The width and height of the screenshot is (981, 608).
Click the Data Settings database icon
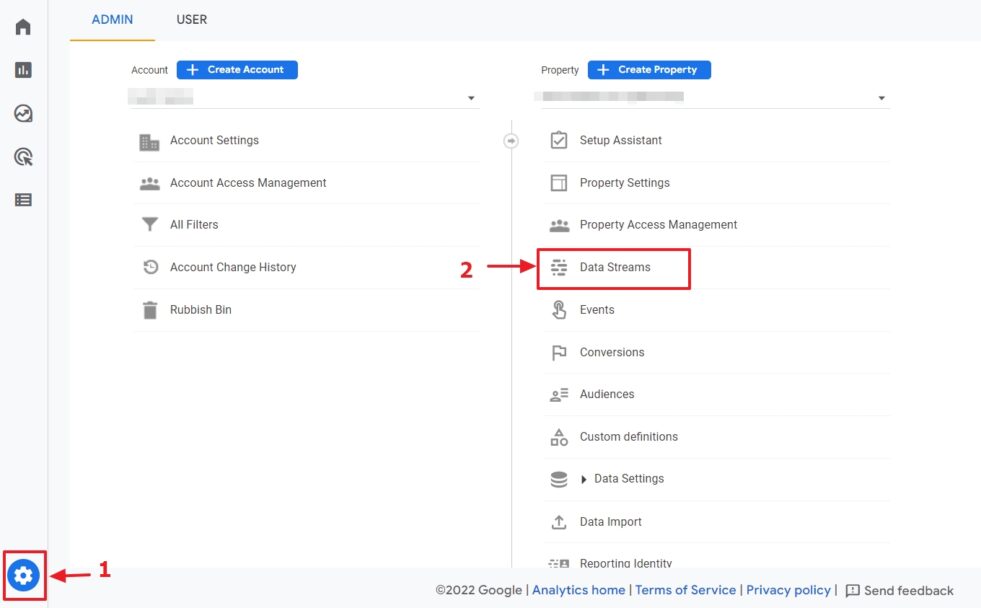[x=559, y=479]
